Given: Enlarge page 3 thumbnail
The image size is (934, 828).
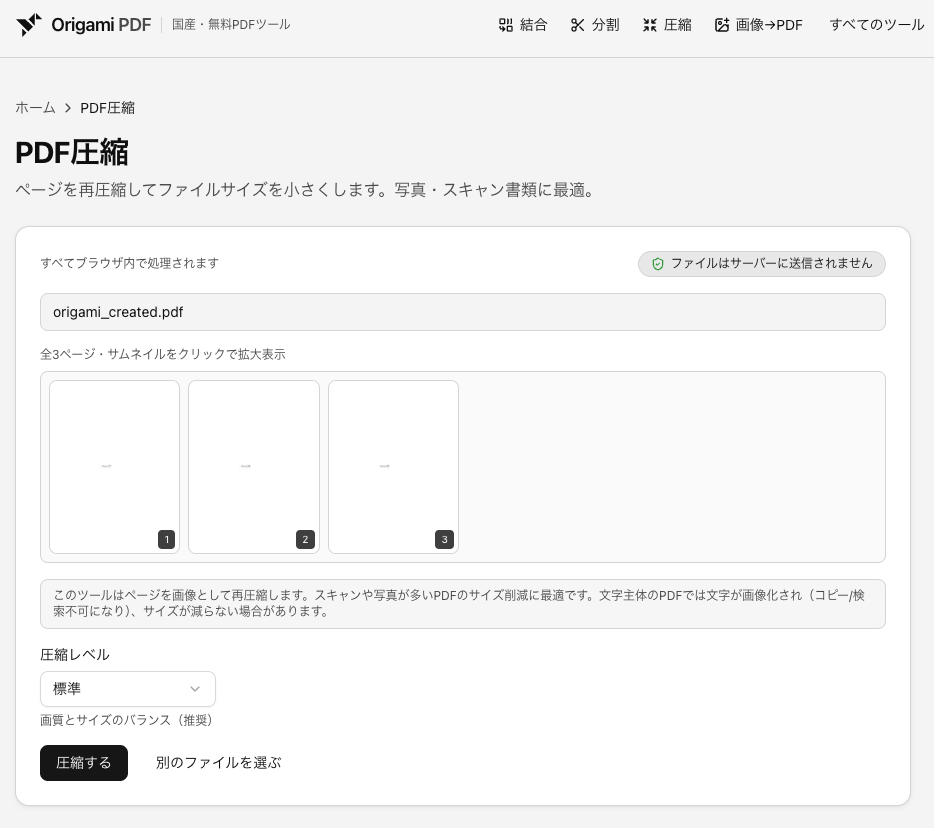Looking at the screenshot, I should coord(393,467).
